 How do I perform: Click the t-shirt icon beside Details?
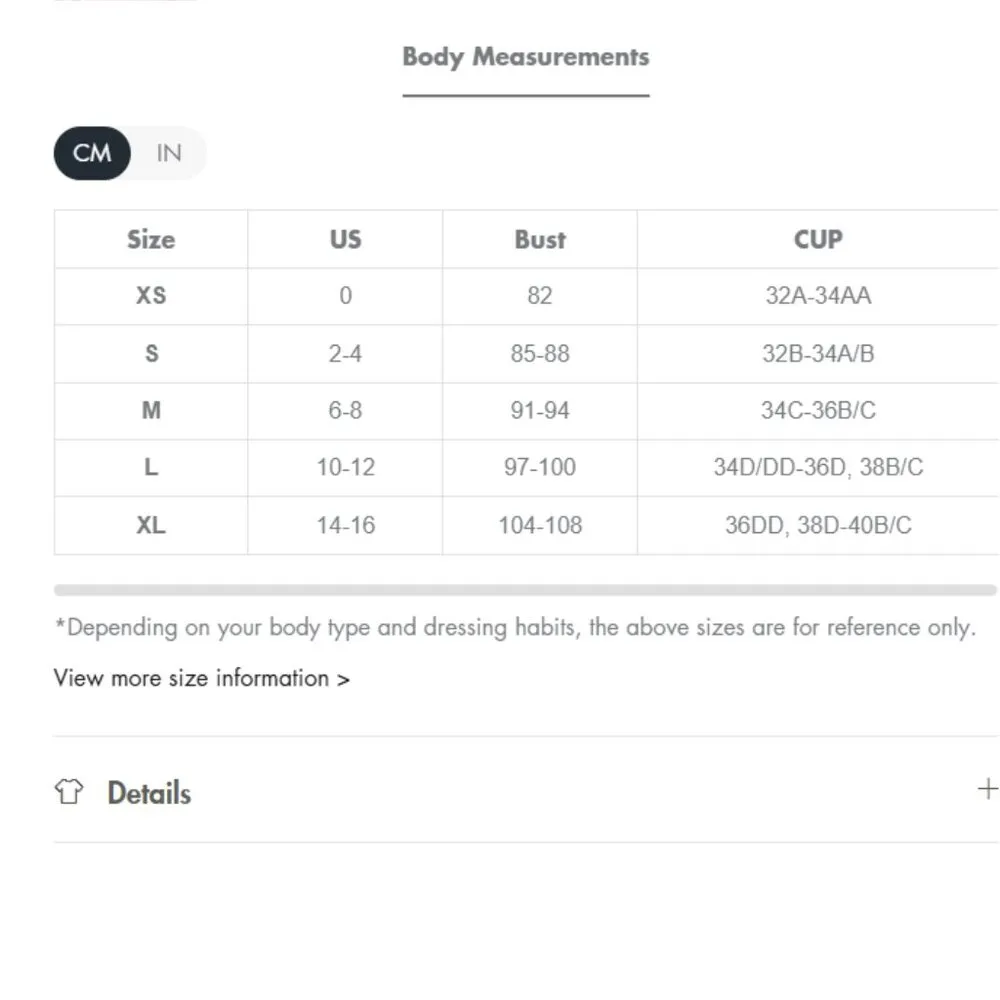[68, 792]
